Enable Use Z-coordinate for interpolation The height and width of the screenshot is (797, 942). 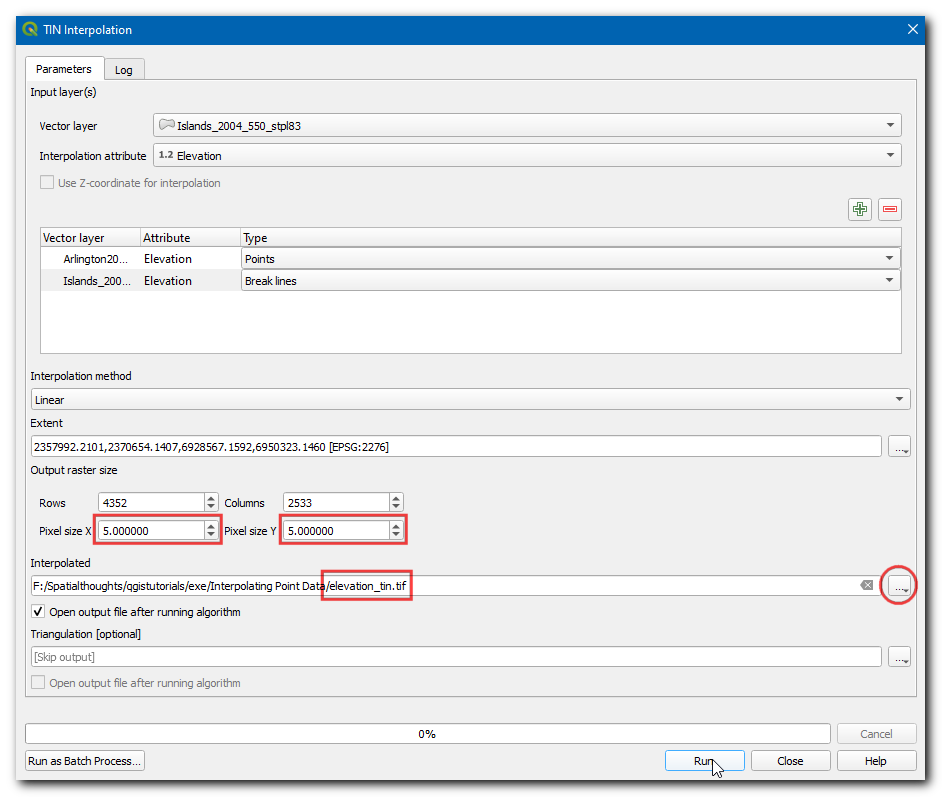point(47,183)
